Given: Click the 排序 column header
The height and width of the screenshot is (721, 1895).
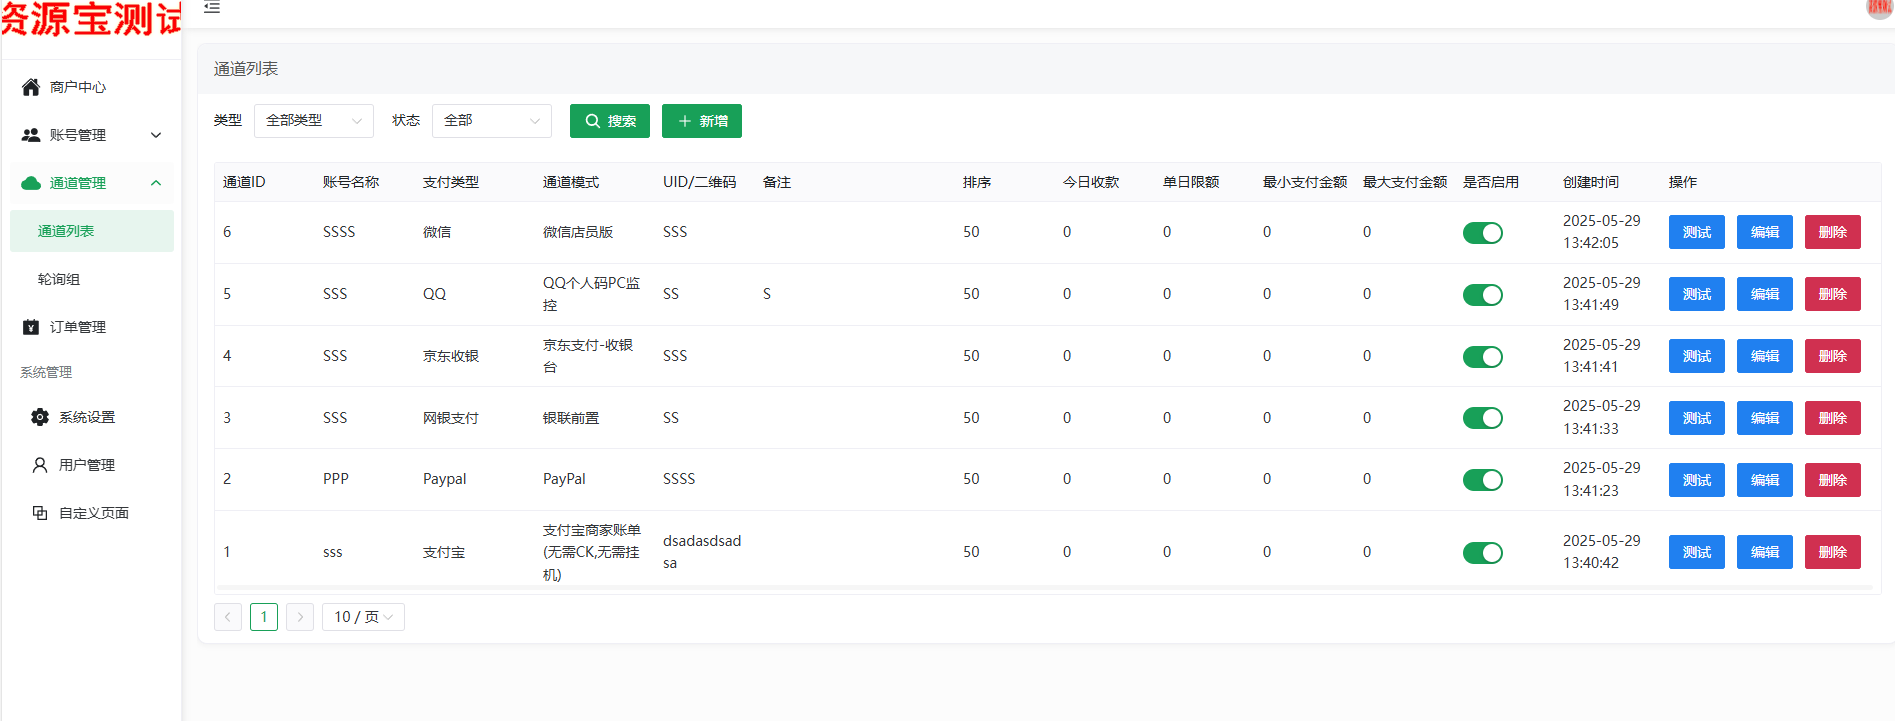Looking at the screenshot, I should click(x=977, y=182).
